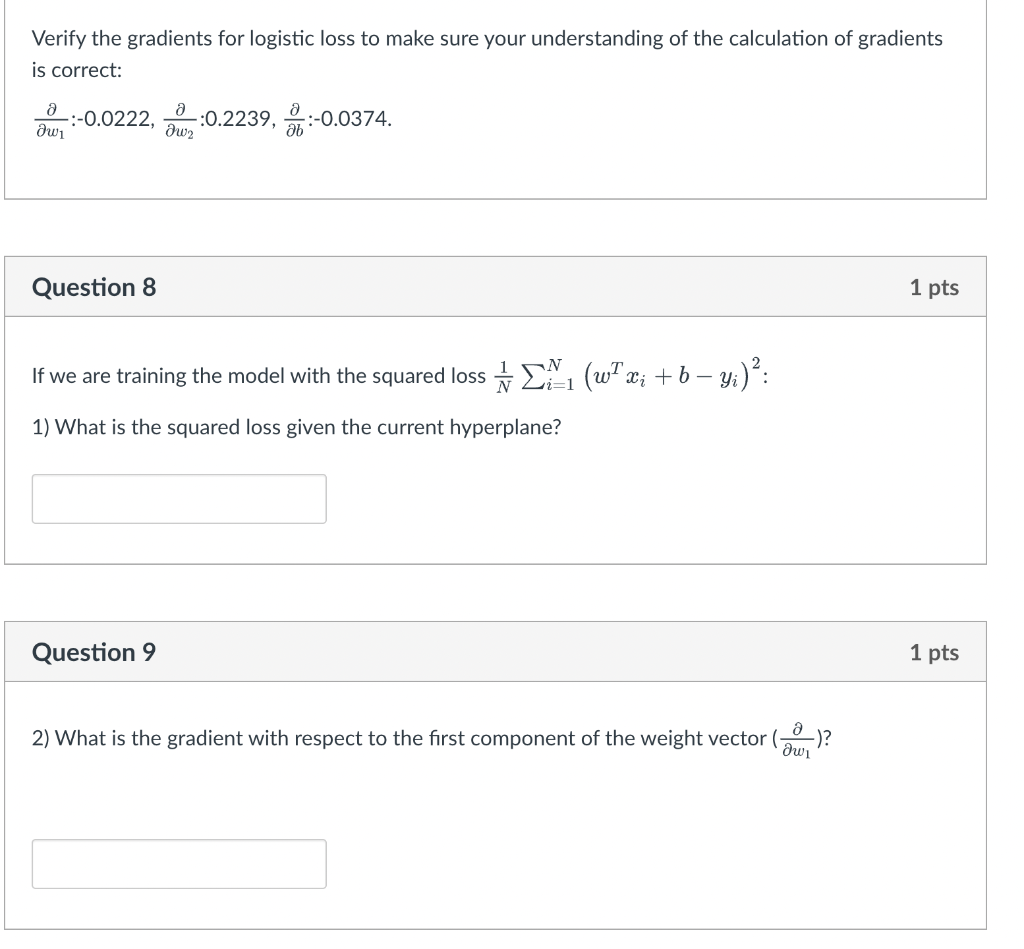Click the "is correct:" line of text
This screenshot has width=1024, height=949.
pyautogui.click(x=77, y=72)
